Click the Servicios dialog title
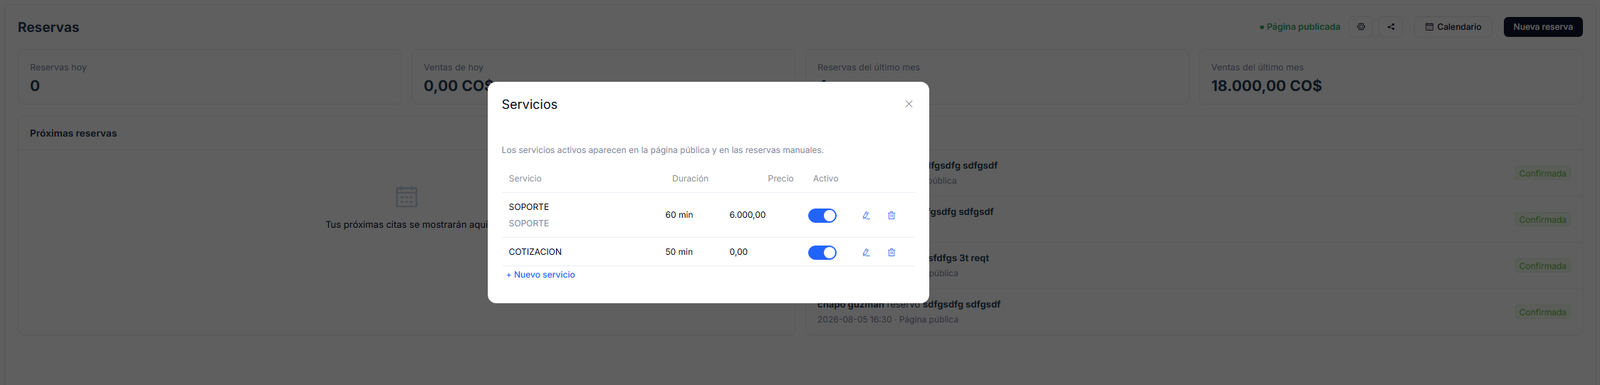This screenshot has height=385, width=1600. click(530, 104)
